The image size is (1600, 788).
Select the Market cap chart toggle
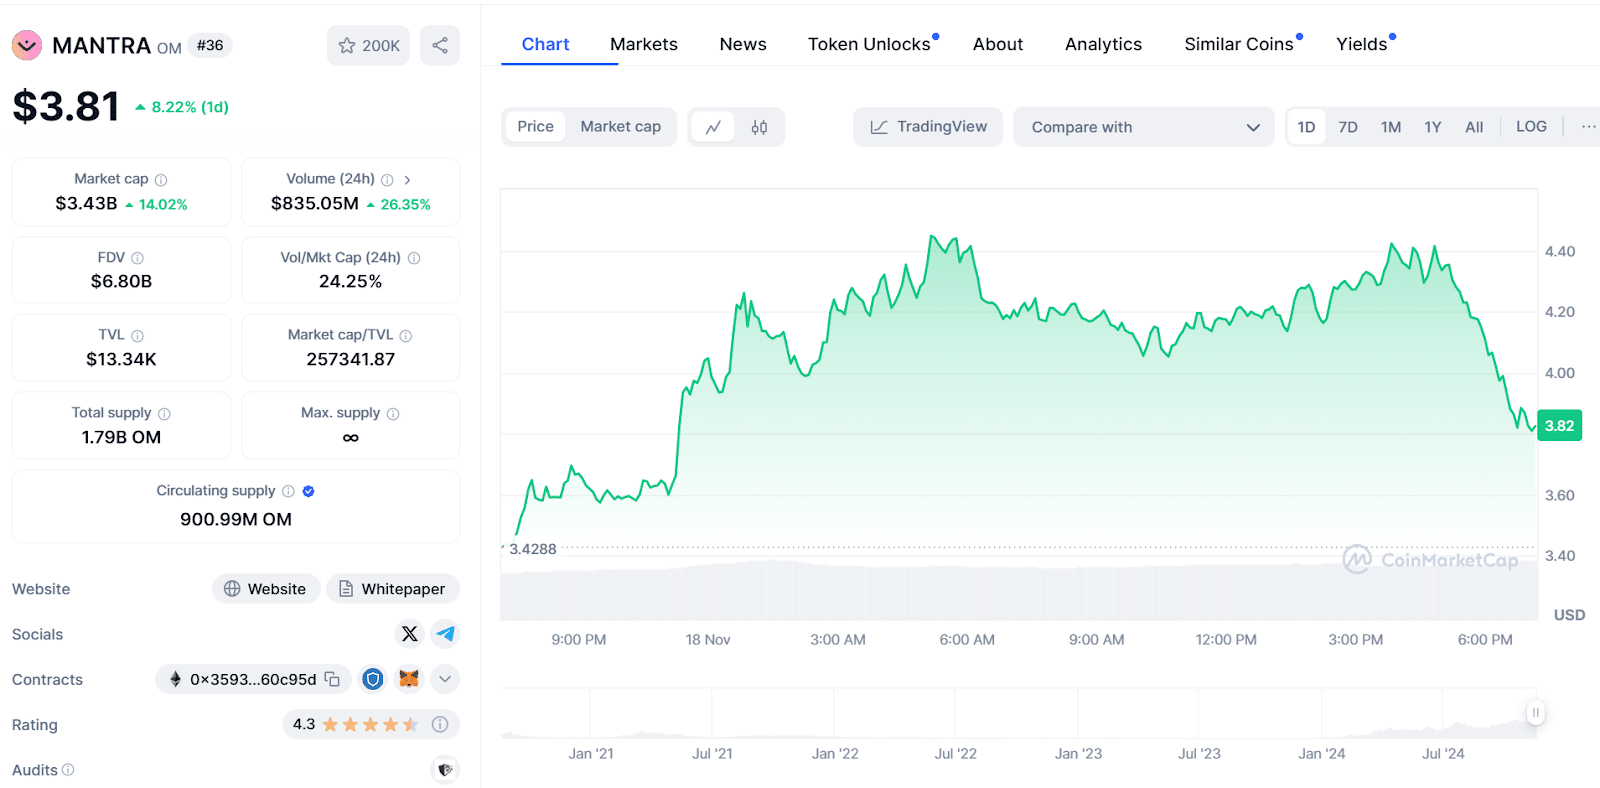621,127
